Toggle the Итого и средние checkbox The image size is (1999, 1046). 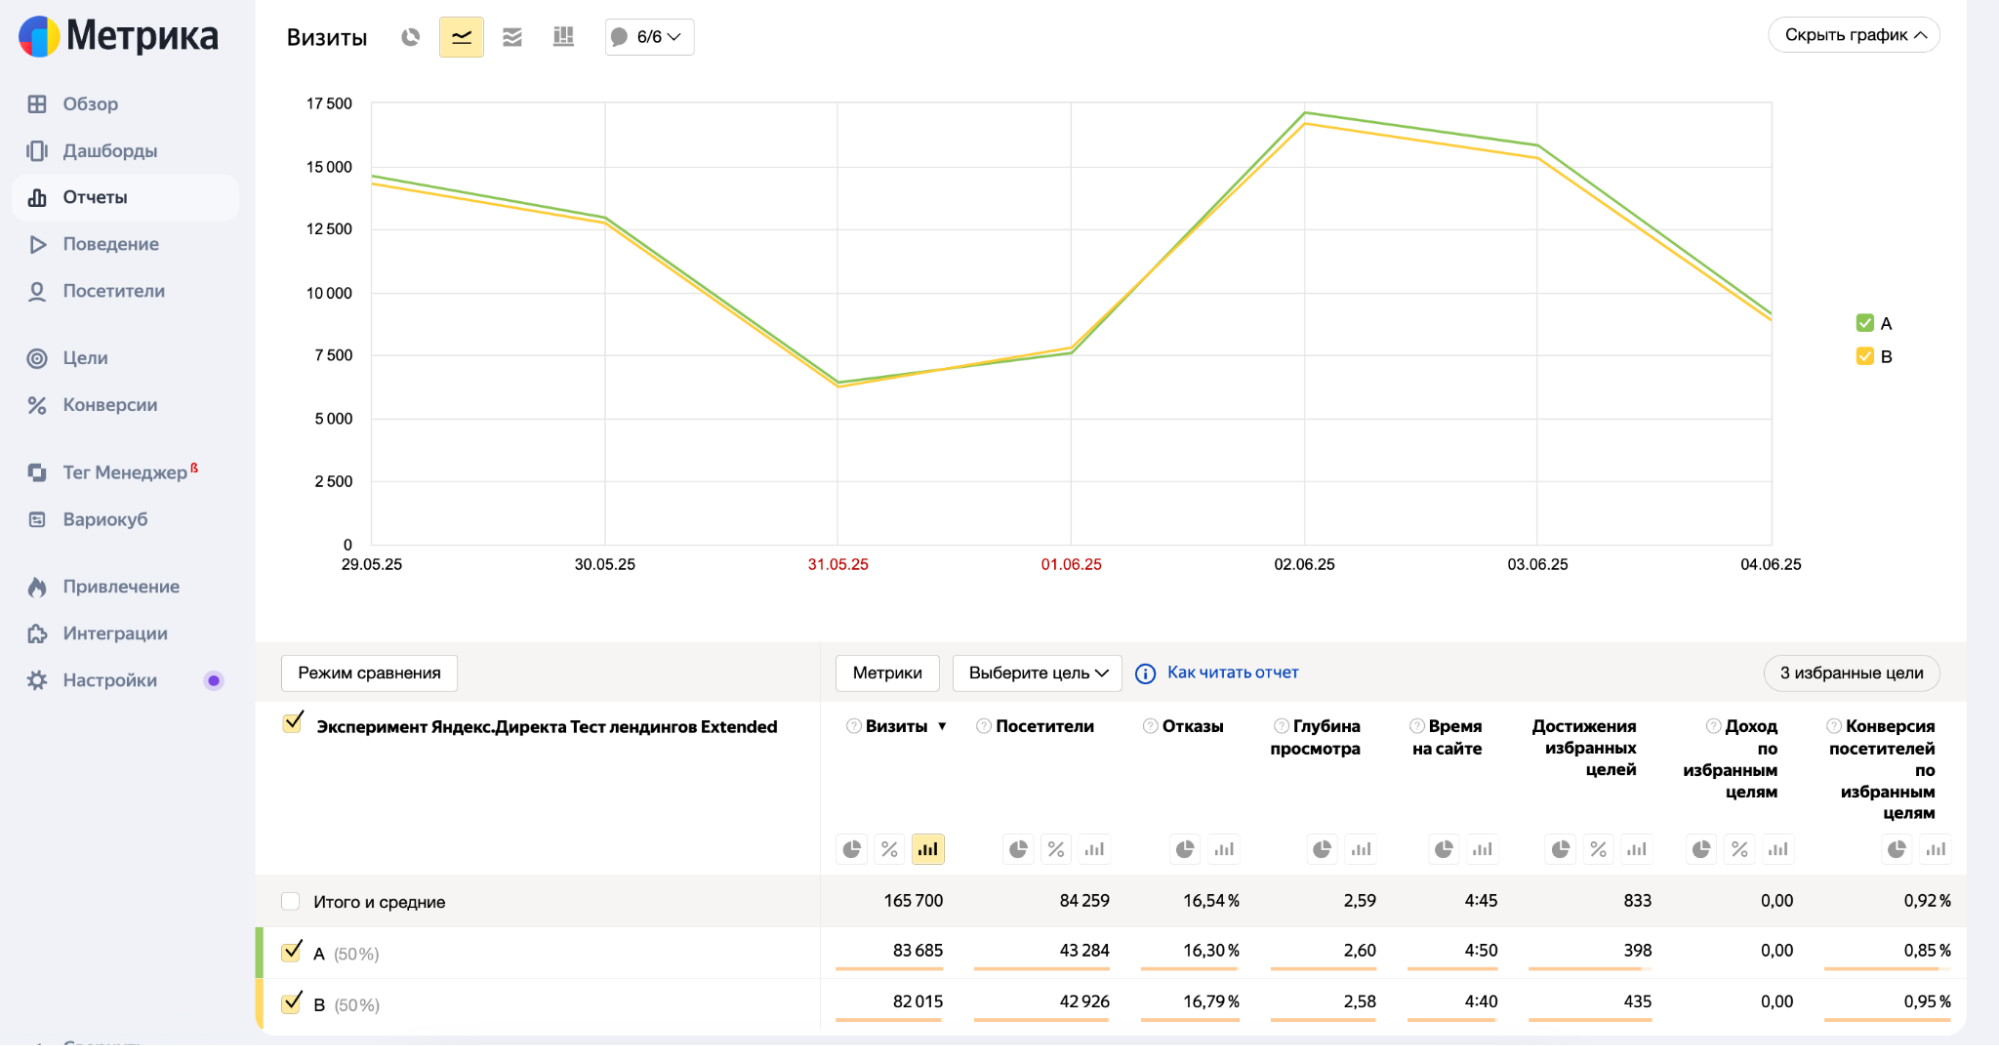[x=291, y=902]
